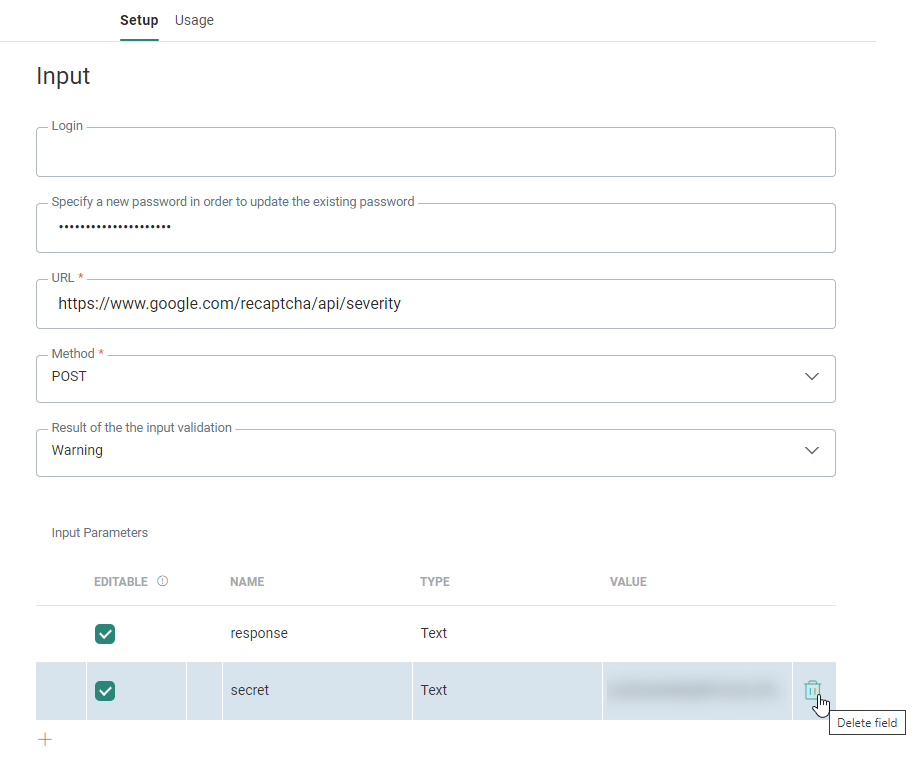Focus the Login input field
920x765 pixels.
[x=435, y=153]
